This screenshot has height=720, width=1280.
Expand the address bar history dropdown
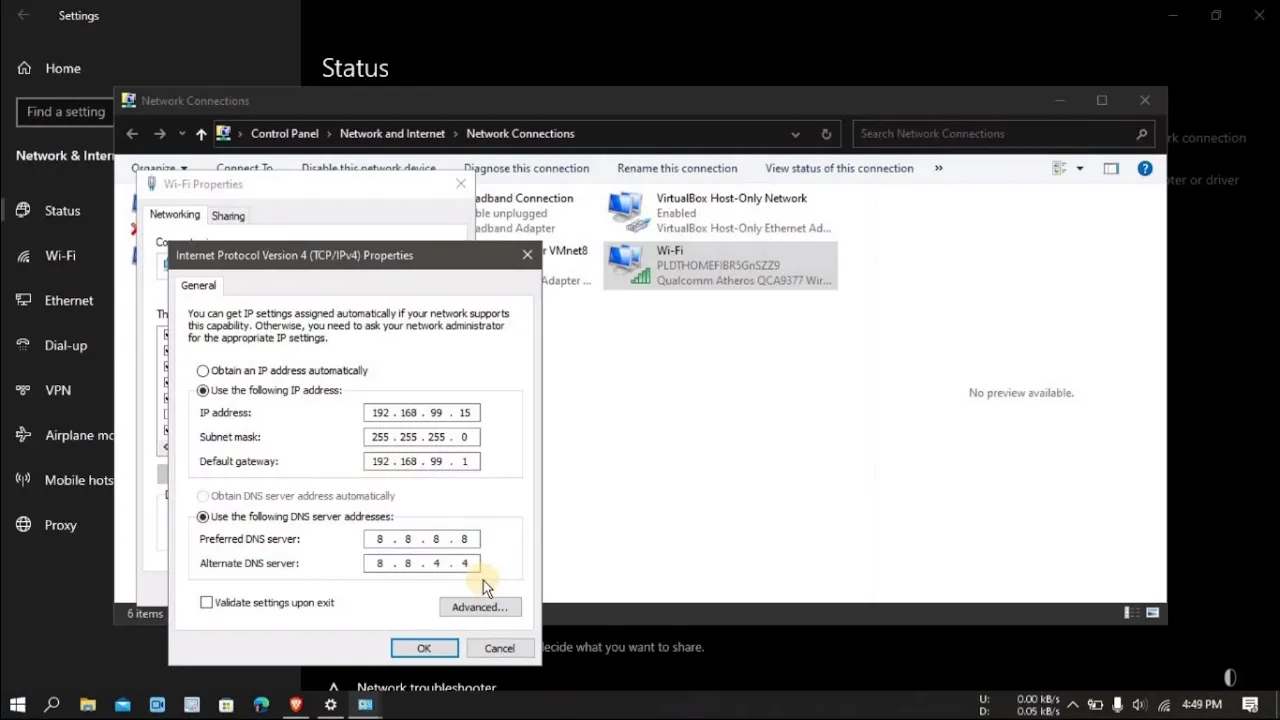pos(795,134)
